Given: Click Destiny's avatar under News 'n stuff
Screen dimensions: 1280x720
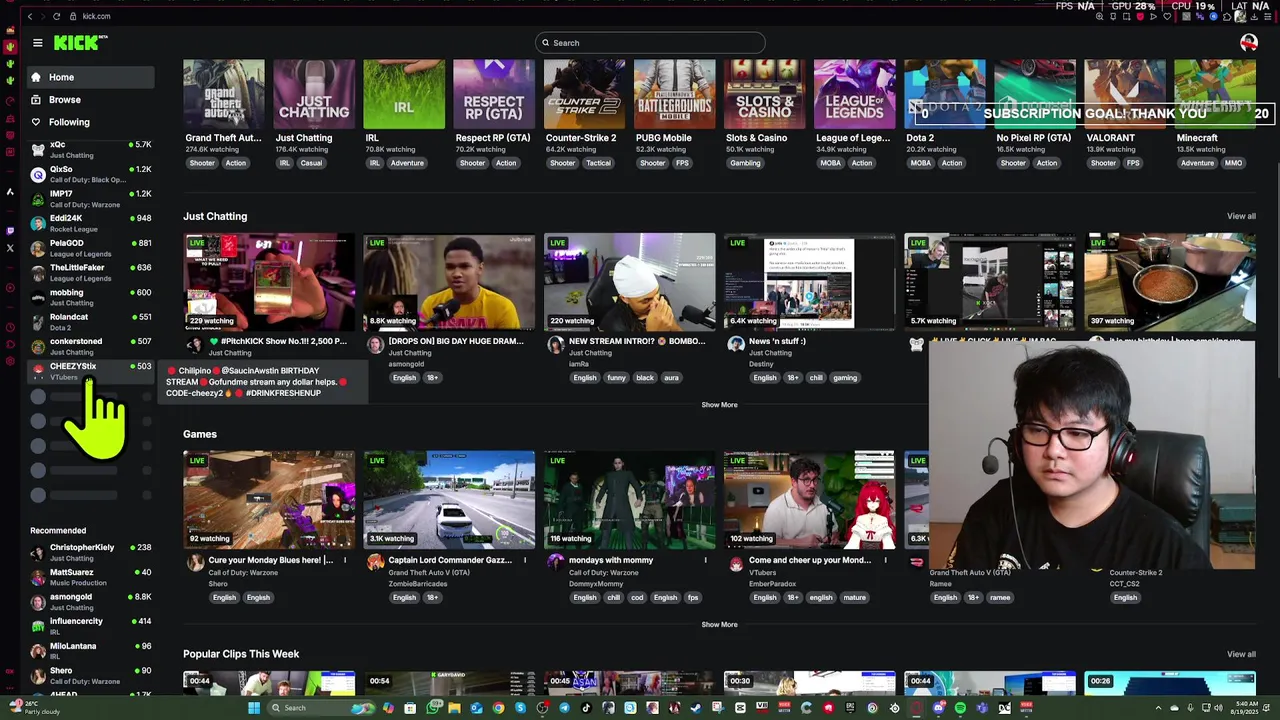Looking at the screenshot, I should pos(736,344).
